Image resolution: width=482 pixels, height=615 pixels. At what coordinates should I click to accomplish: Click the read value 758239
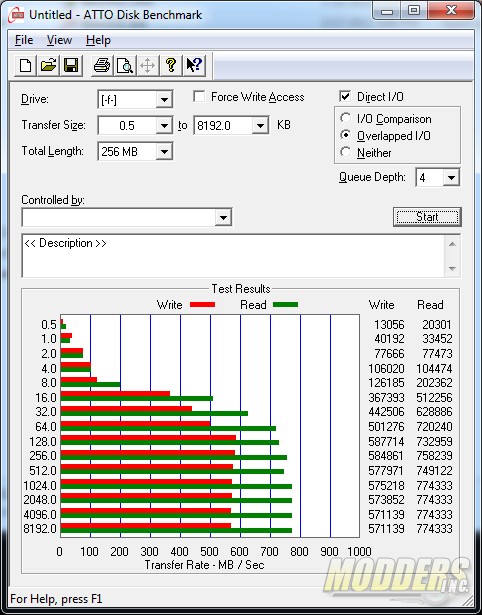pyautogui.click(x=435, y=456)
